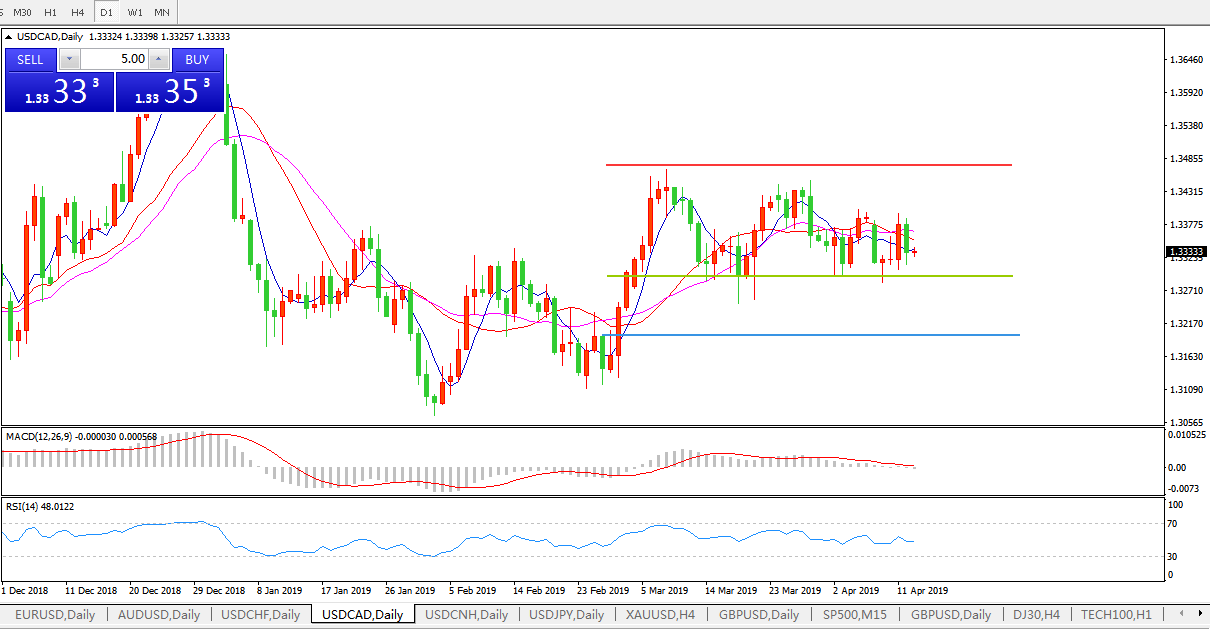
Task: Select the W1 weekly timeframe
Action: click(135, 12)
